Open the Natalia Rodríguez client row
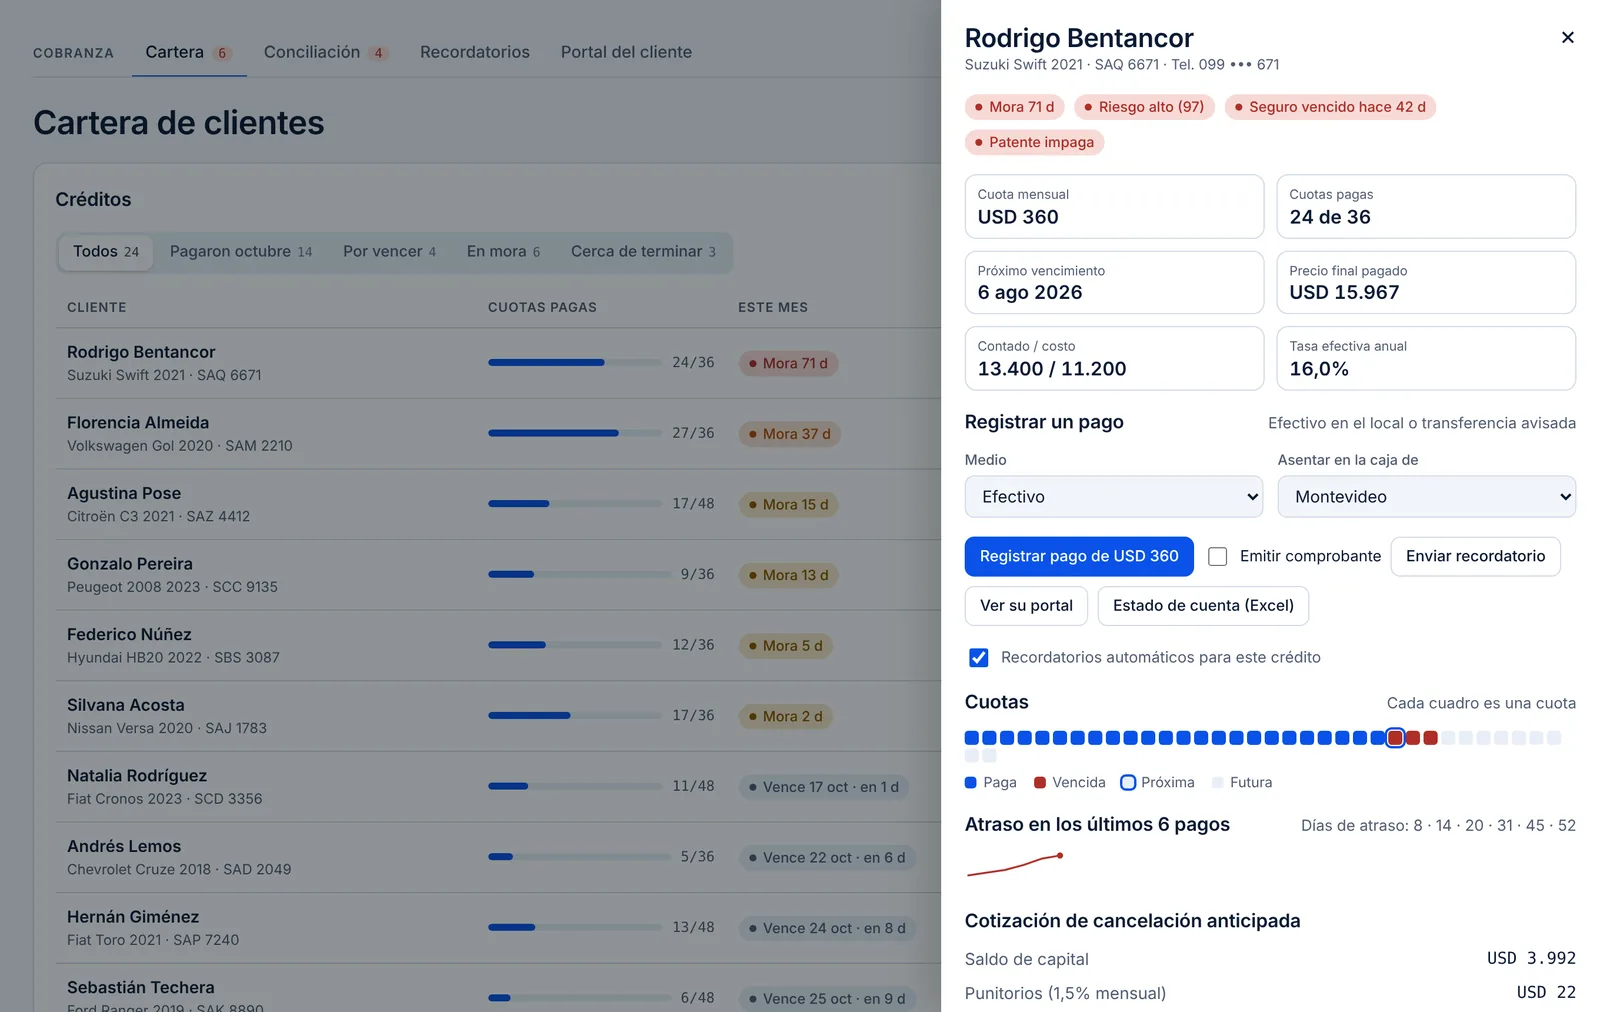This screenshot has height=1012, width=1600. [x=498, y=787]
